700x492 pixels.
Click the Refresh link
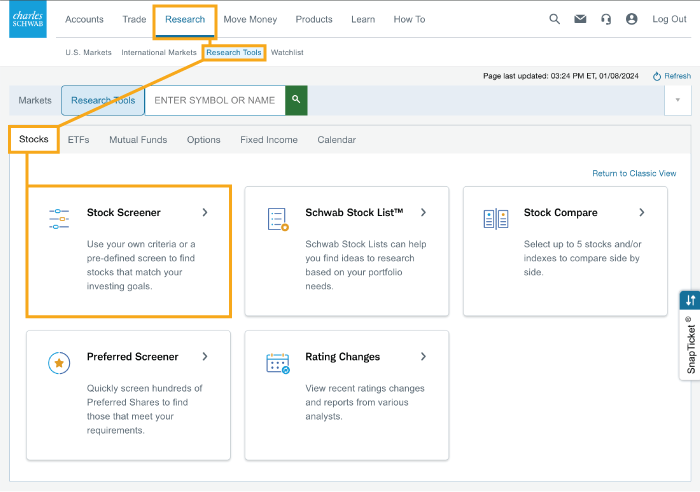[x=672, y=76]
